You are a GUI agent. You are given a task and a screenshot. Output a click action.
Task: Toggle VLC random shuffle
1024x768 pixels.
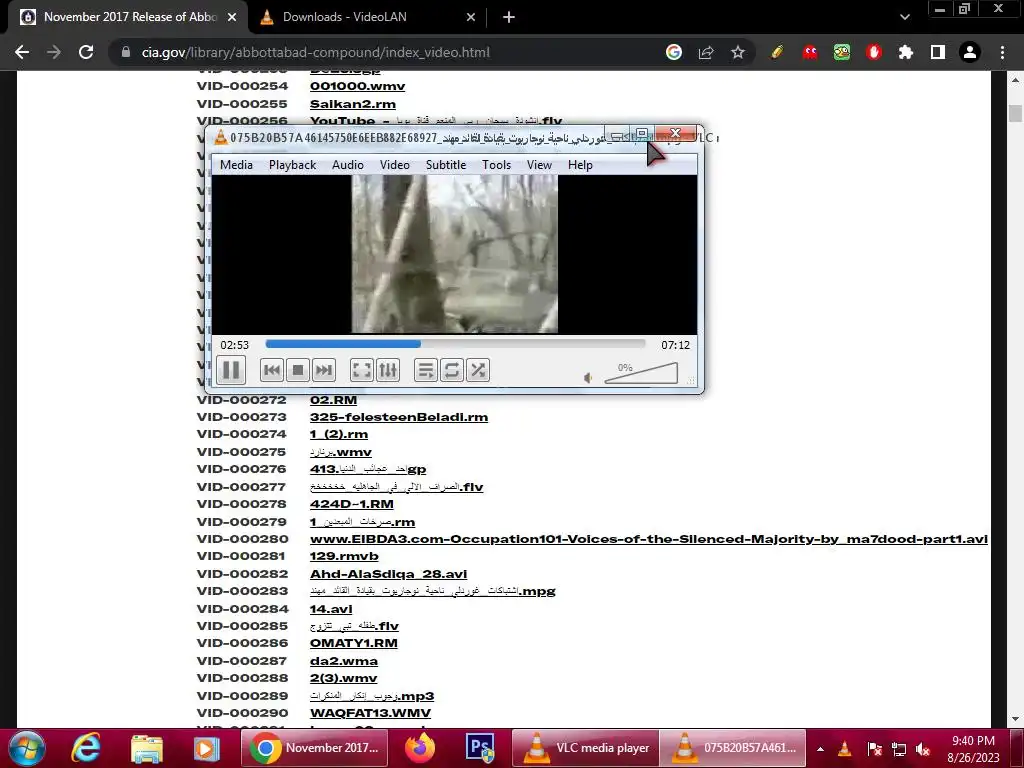click(x=478, y=370)
